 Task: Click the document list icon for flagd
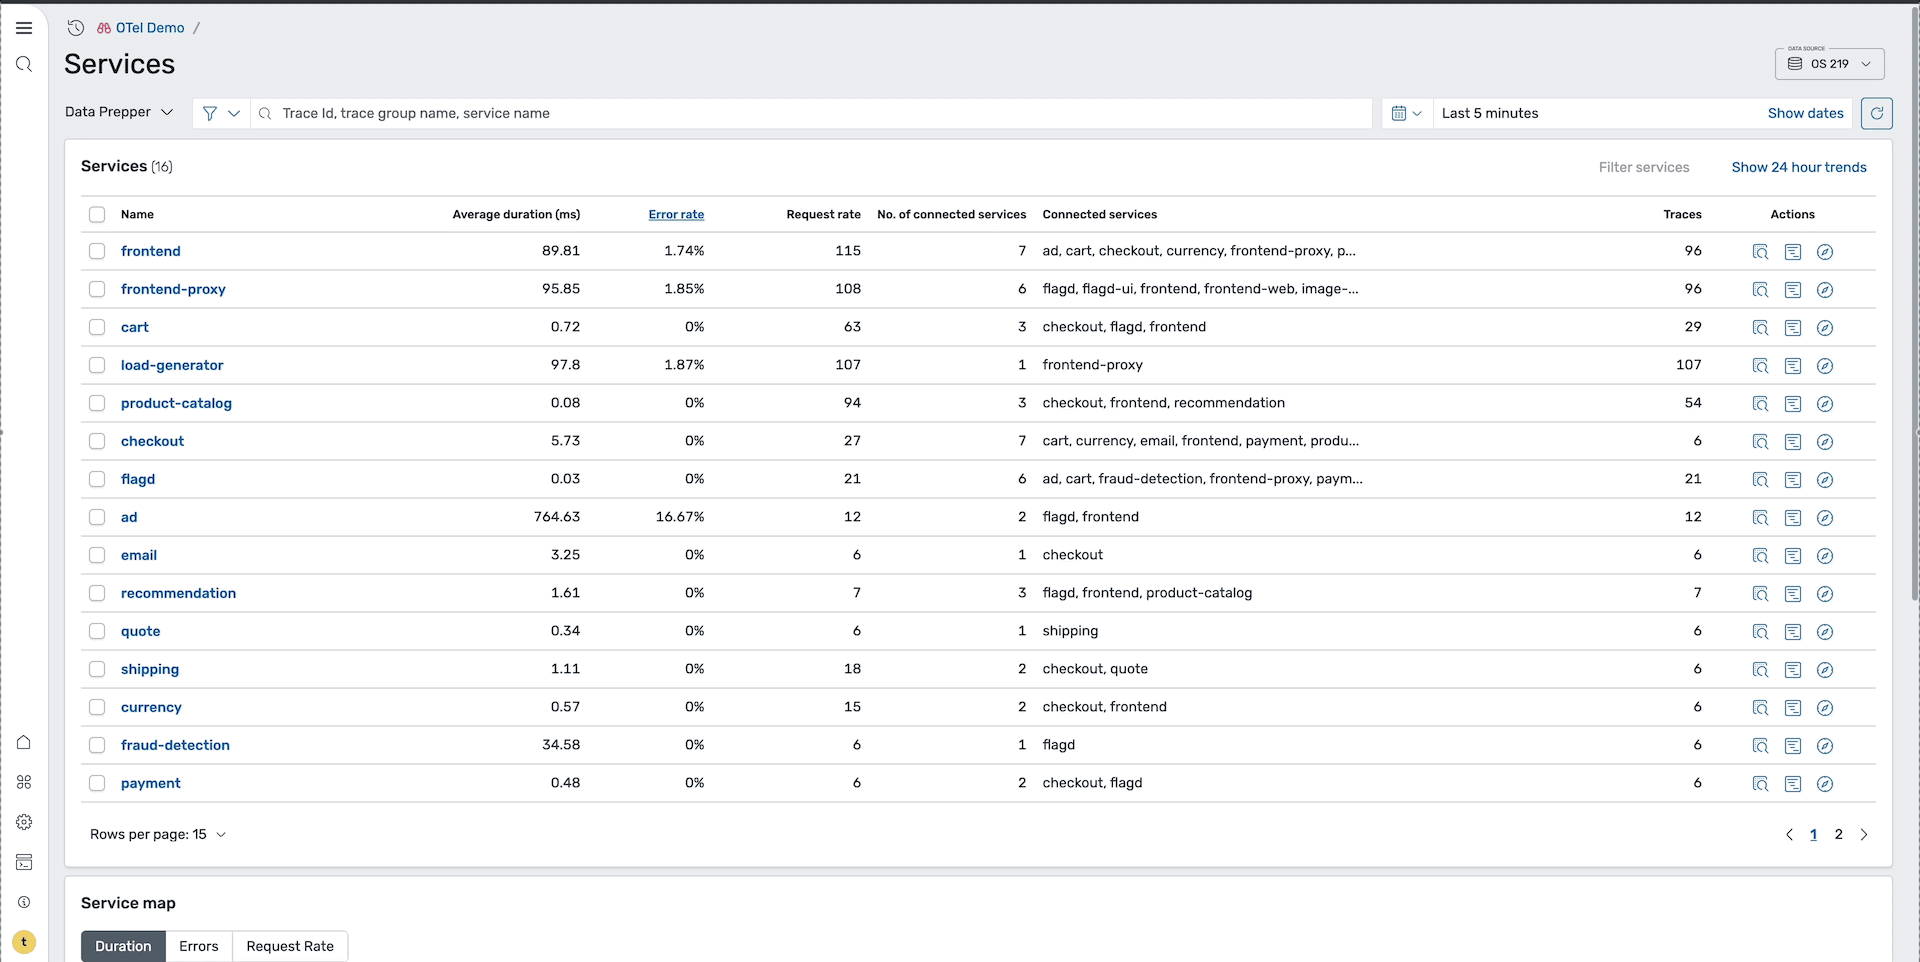1793,480
